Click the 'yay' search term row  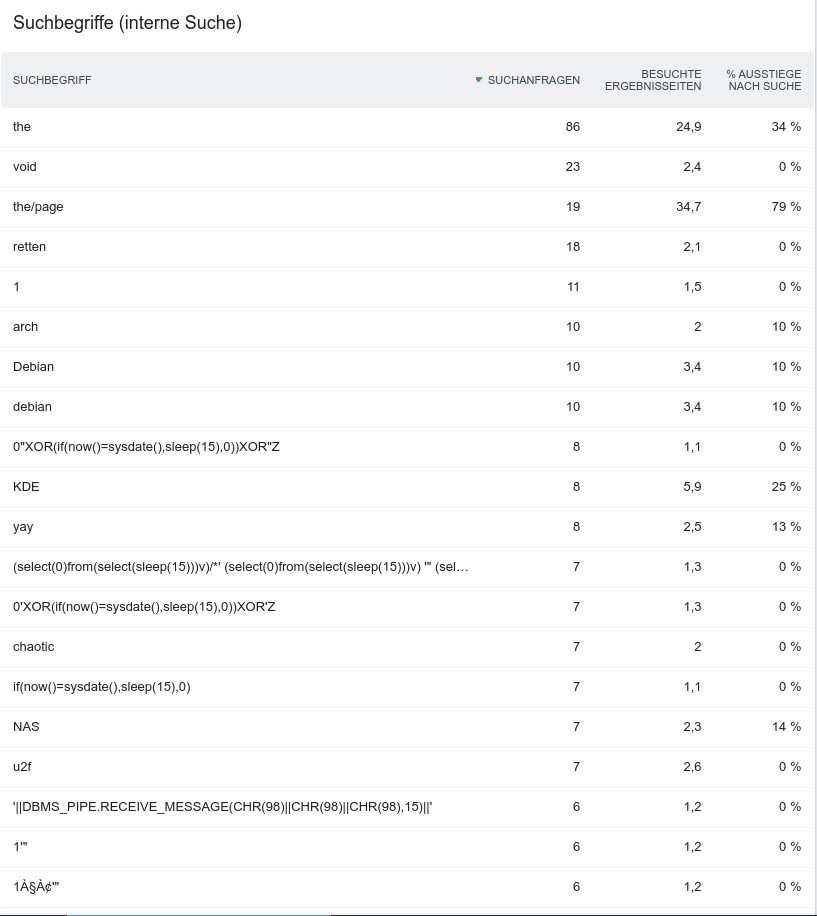pyautogui.click(x=23, y=527)
